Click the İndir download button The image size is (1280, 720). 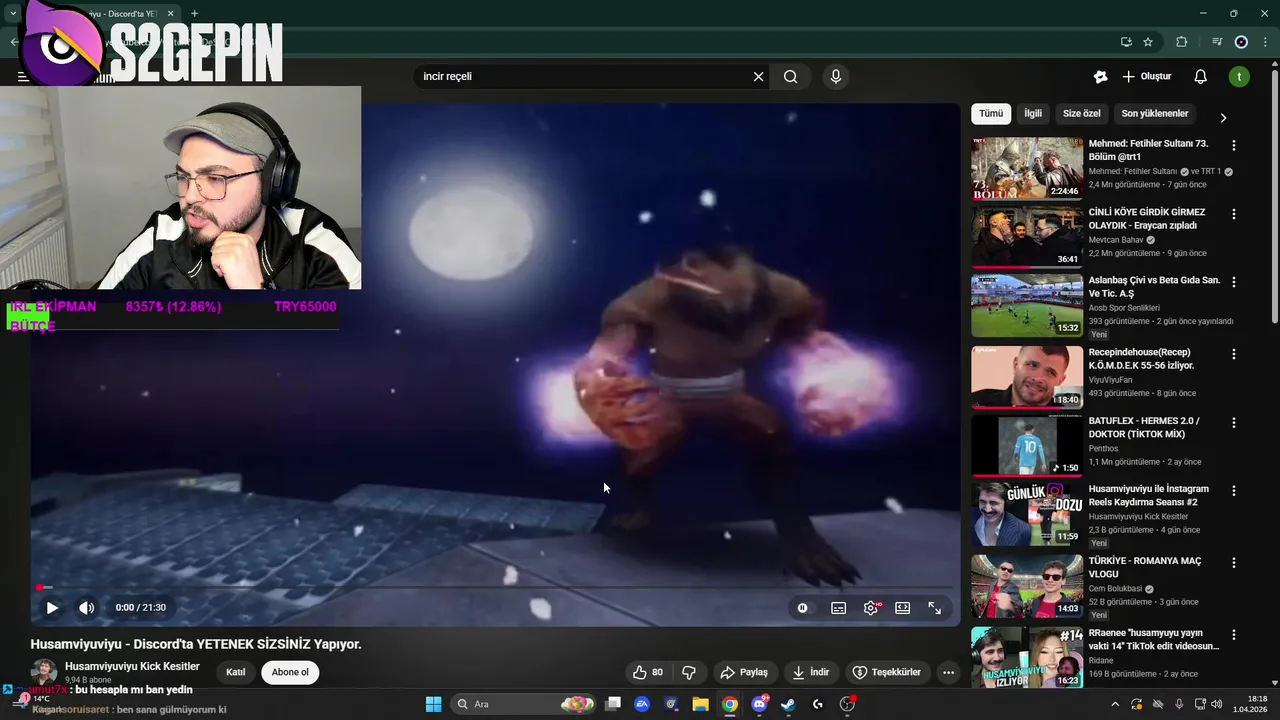[x=812, y=672]
